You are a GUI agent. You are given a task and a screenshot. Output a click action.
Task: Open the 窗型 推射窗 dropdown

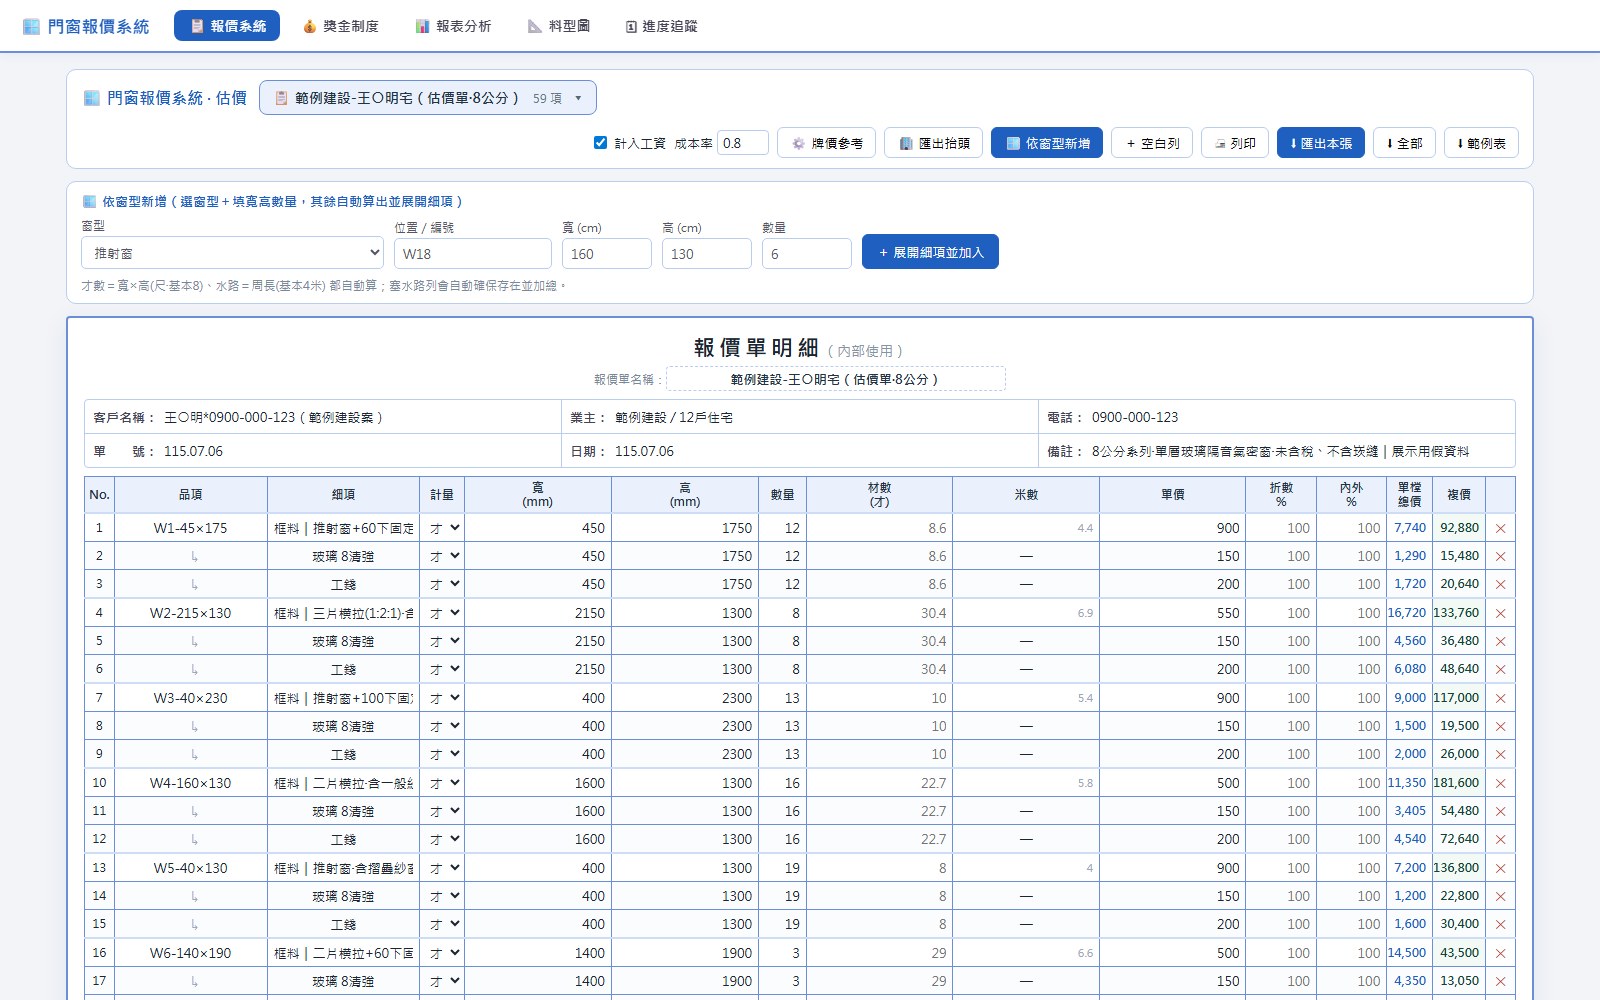click(232, 253)
